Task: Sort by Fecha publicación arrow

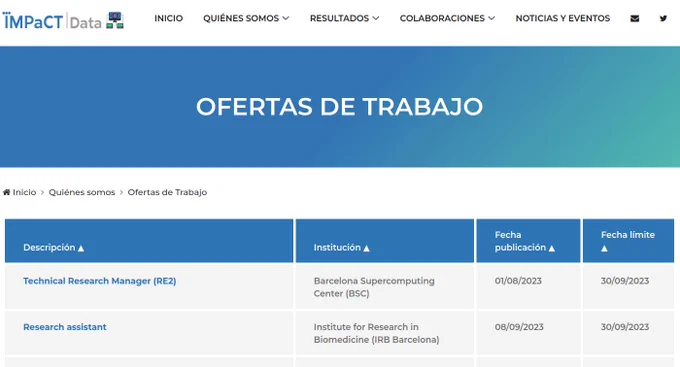Action: pyautogui.click(x=552, y=248)
